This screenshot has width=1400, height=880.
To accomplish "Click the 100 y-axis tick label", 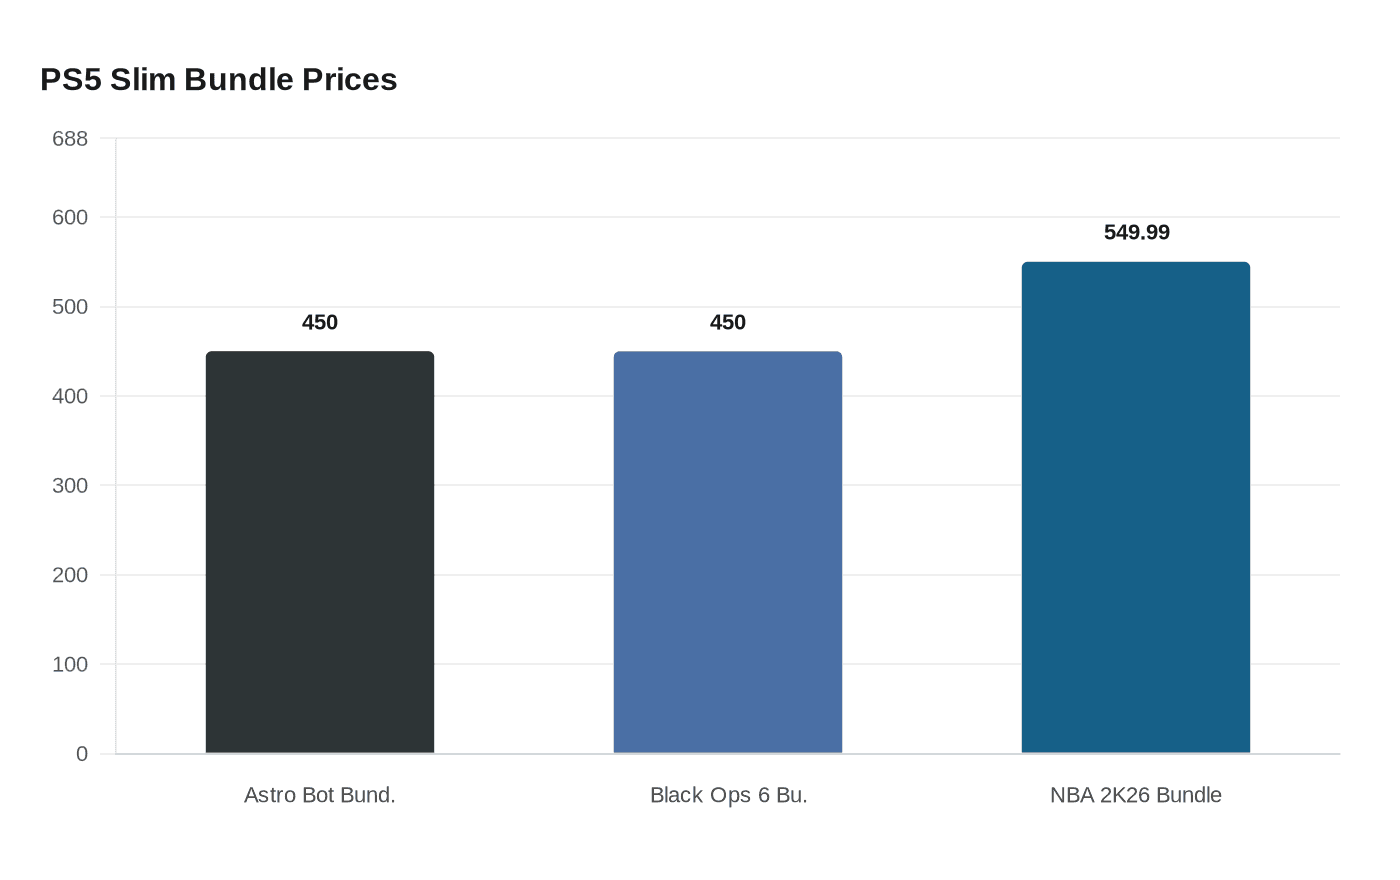I will [70, 664].
